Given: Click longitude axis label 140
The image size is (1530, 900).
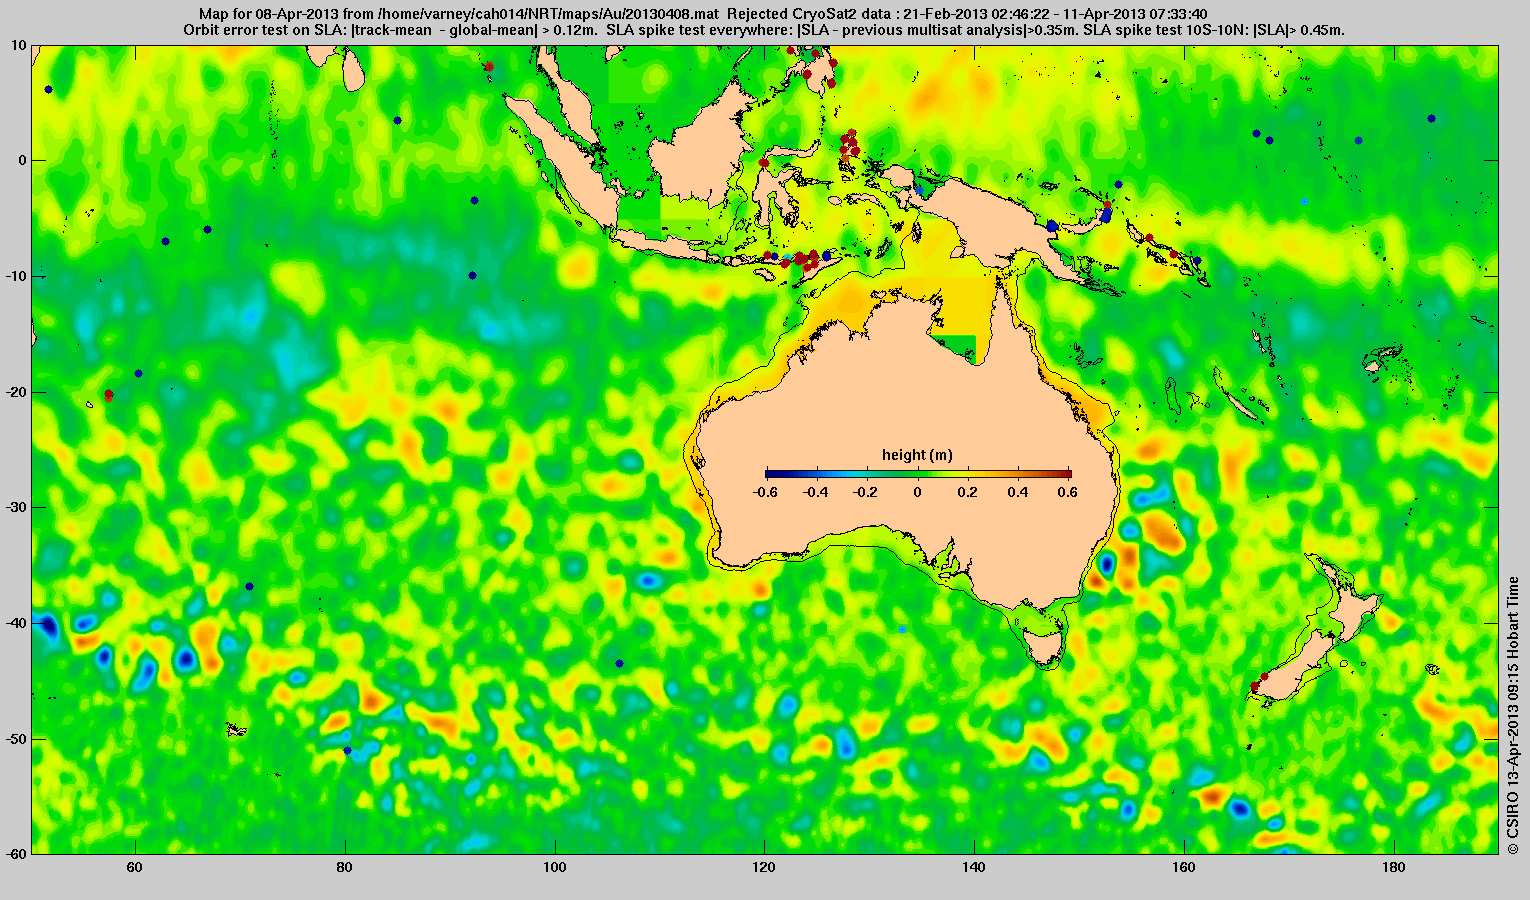Looking at the screenshot, I should click(974, 867).
